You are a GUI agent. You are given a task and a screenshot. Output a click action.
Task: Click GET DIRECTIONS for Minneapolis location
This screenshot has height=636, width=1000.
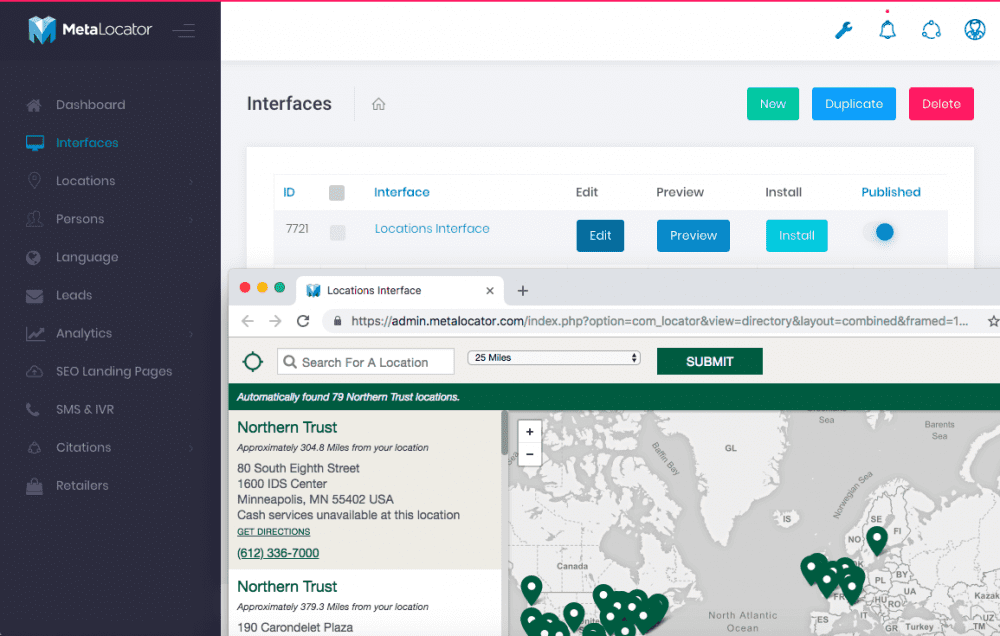click(274, 531)
